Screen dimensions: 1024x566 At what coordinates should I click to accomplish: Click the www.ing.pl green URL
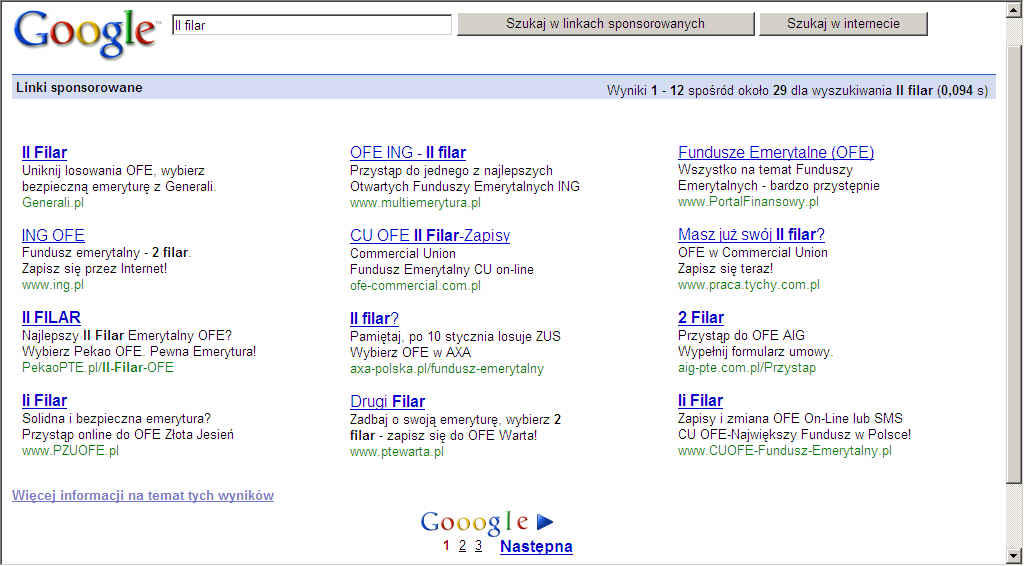53,285
